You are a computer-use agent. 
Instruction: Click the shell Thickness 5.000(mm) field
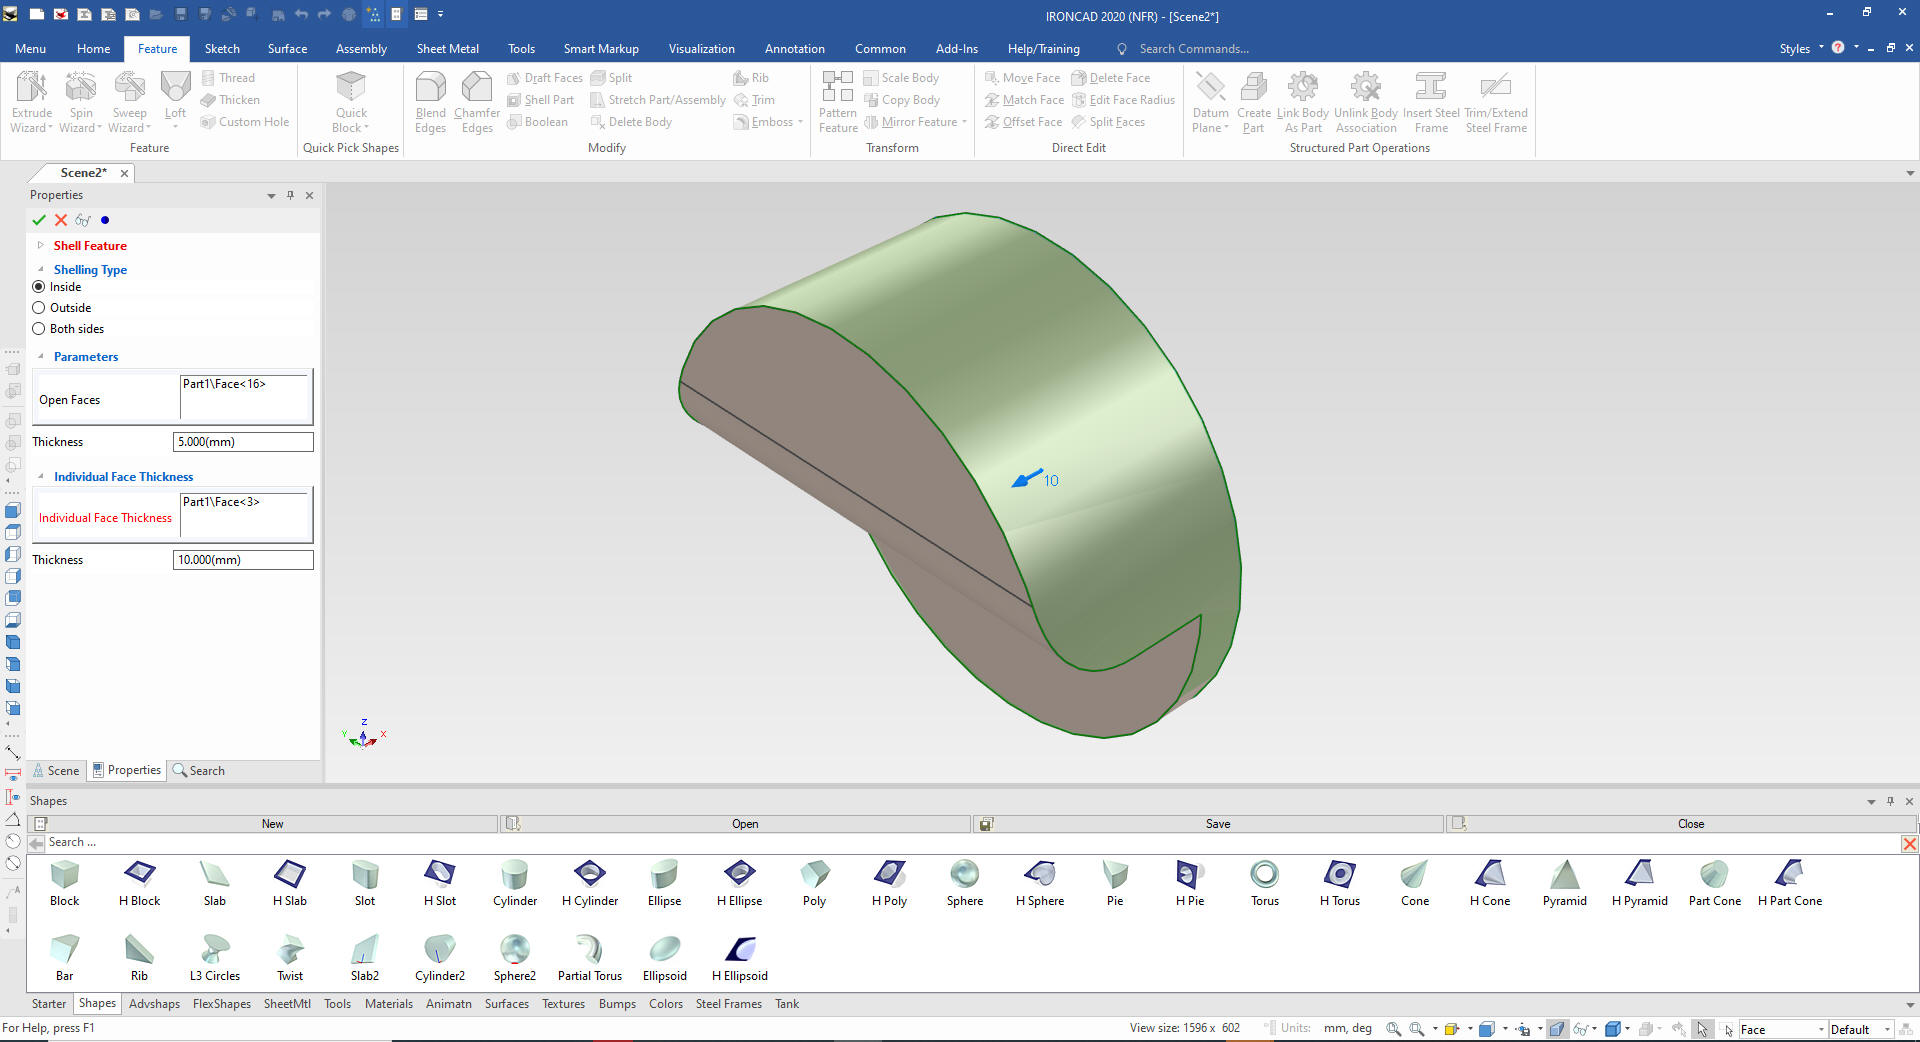(243, 442)
